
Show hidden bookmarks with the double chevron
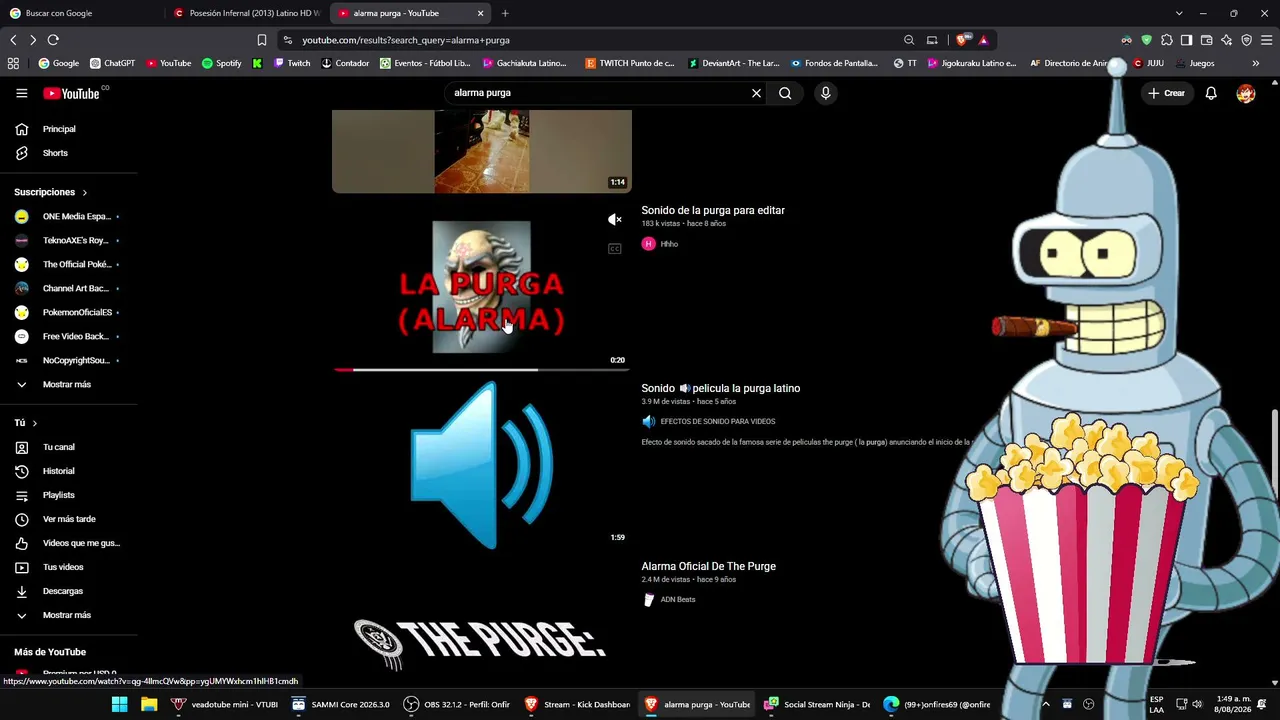1255,63
